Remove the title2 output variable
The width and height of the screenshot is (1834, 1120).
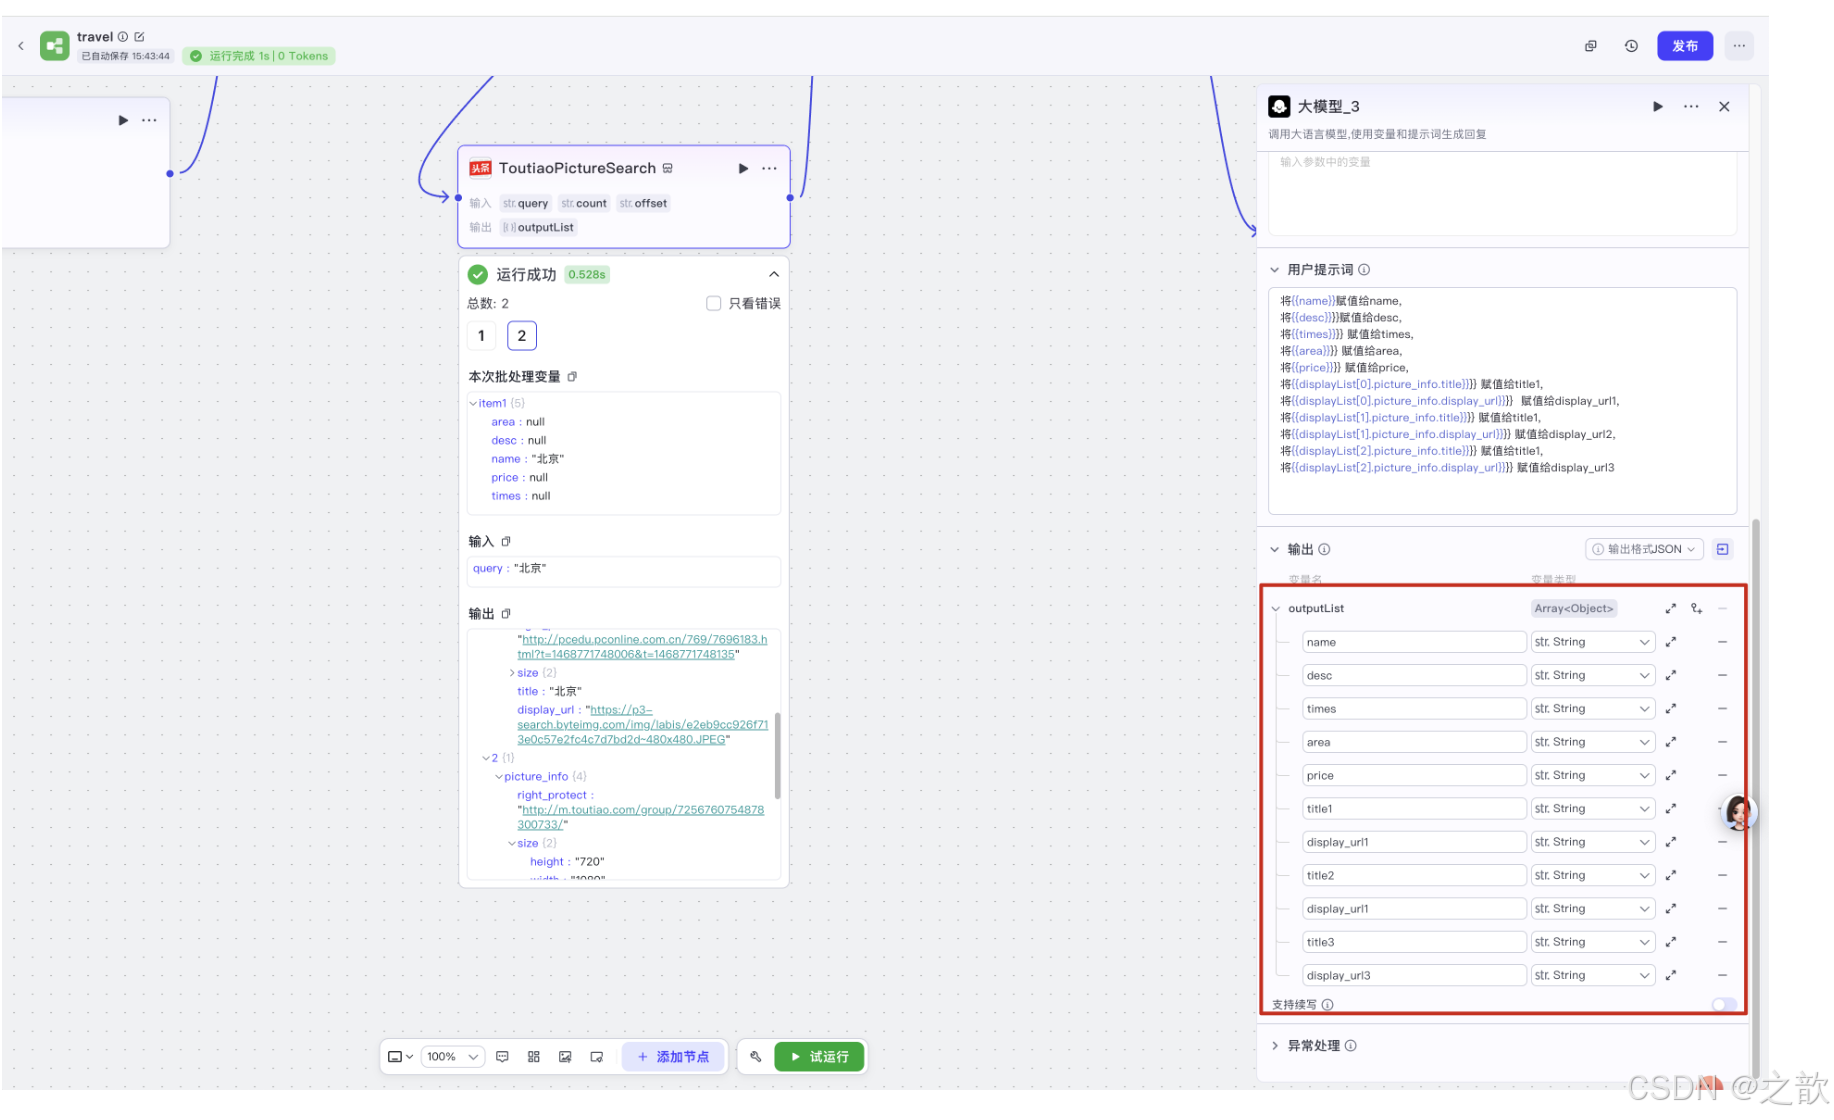point(1722,875)
